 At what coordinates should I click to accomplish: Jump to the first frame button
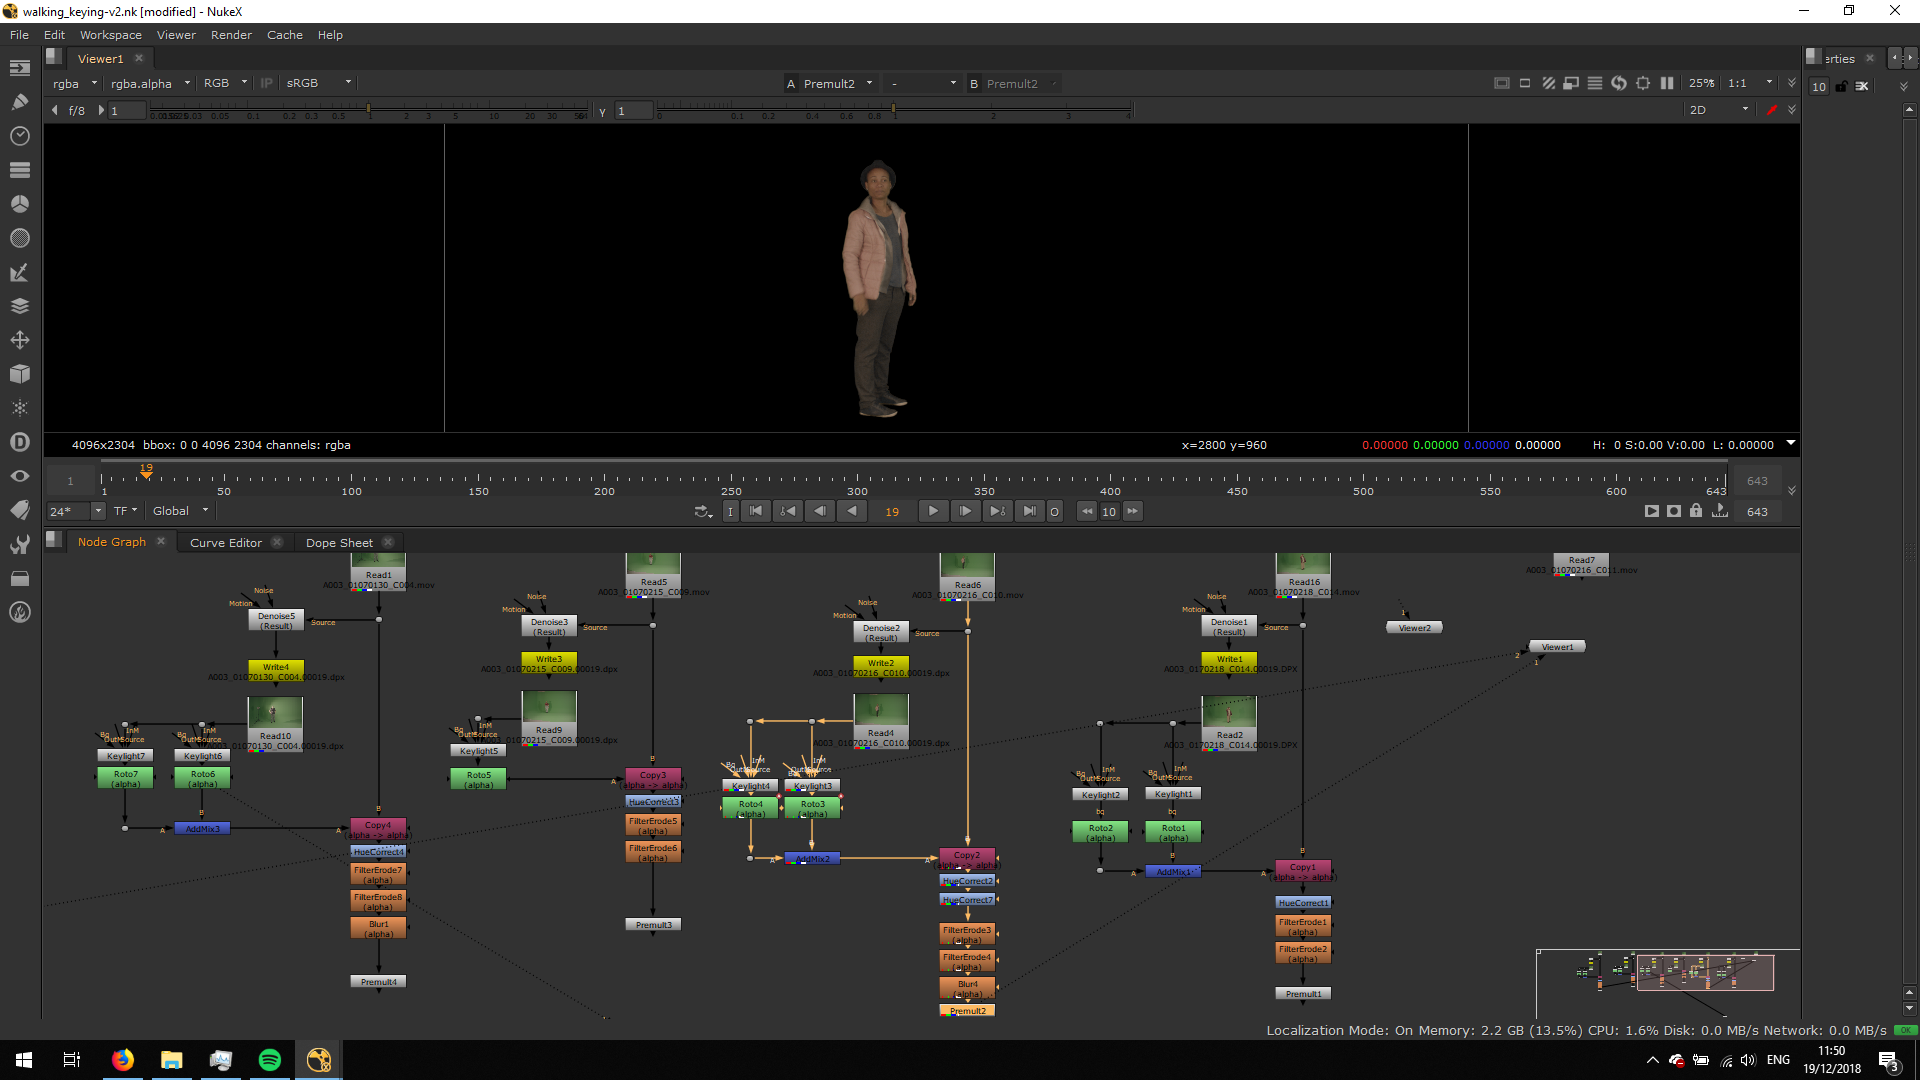click(756, 511)
